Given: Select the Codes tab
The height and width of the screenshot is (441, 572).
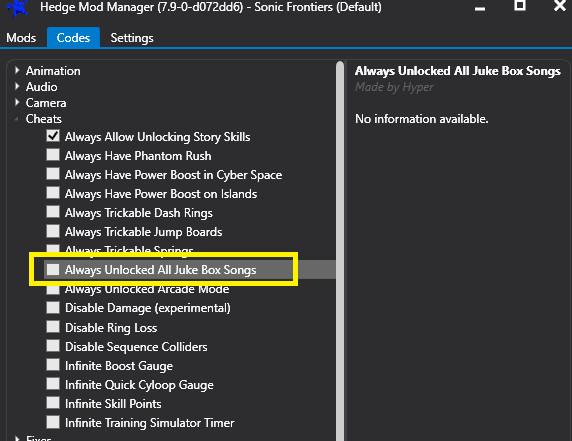Looking at the screenshot, I should [73, 38].
